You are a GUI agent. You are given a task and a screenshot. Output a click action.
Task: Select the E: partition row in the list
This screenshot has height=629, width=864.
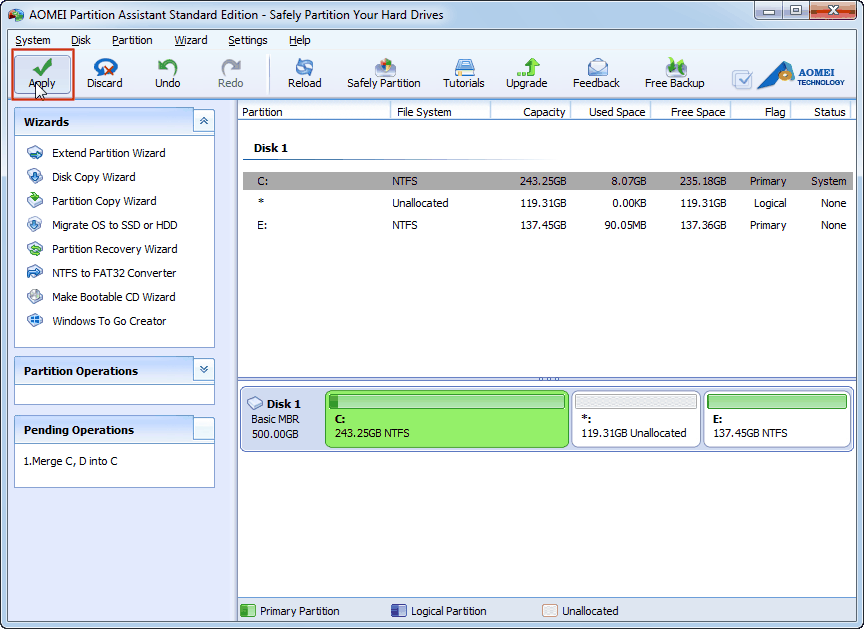[x=548, y=225]
